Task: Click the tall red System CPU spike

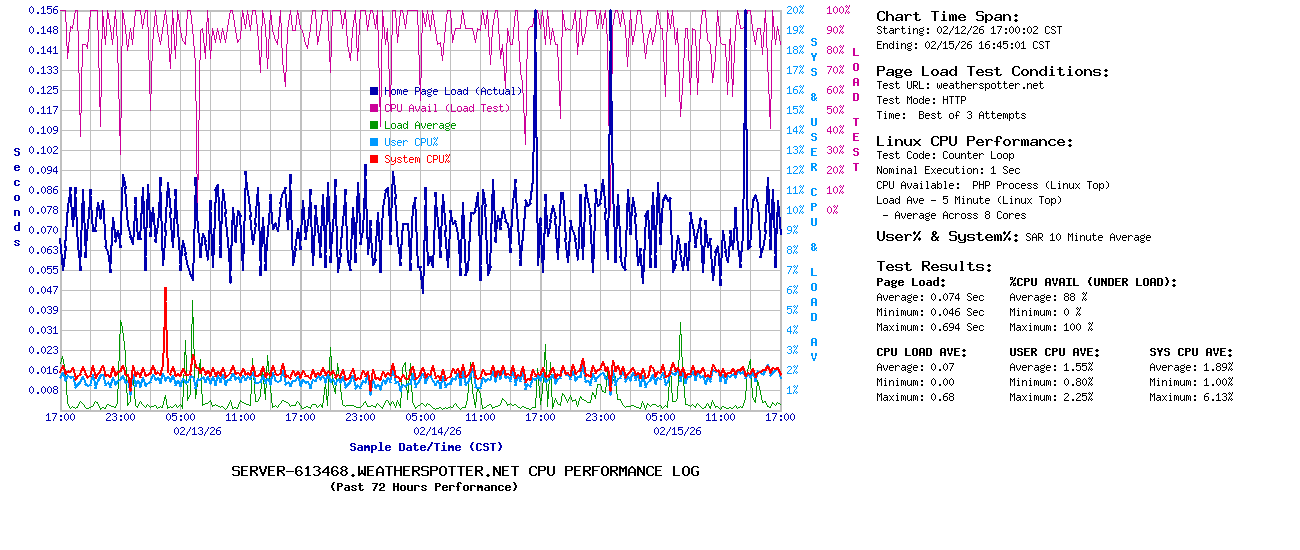Action: coord(165,320)
